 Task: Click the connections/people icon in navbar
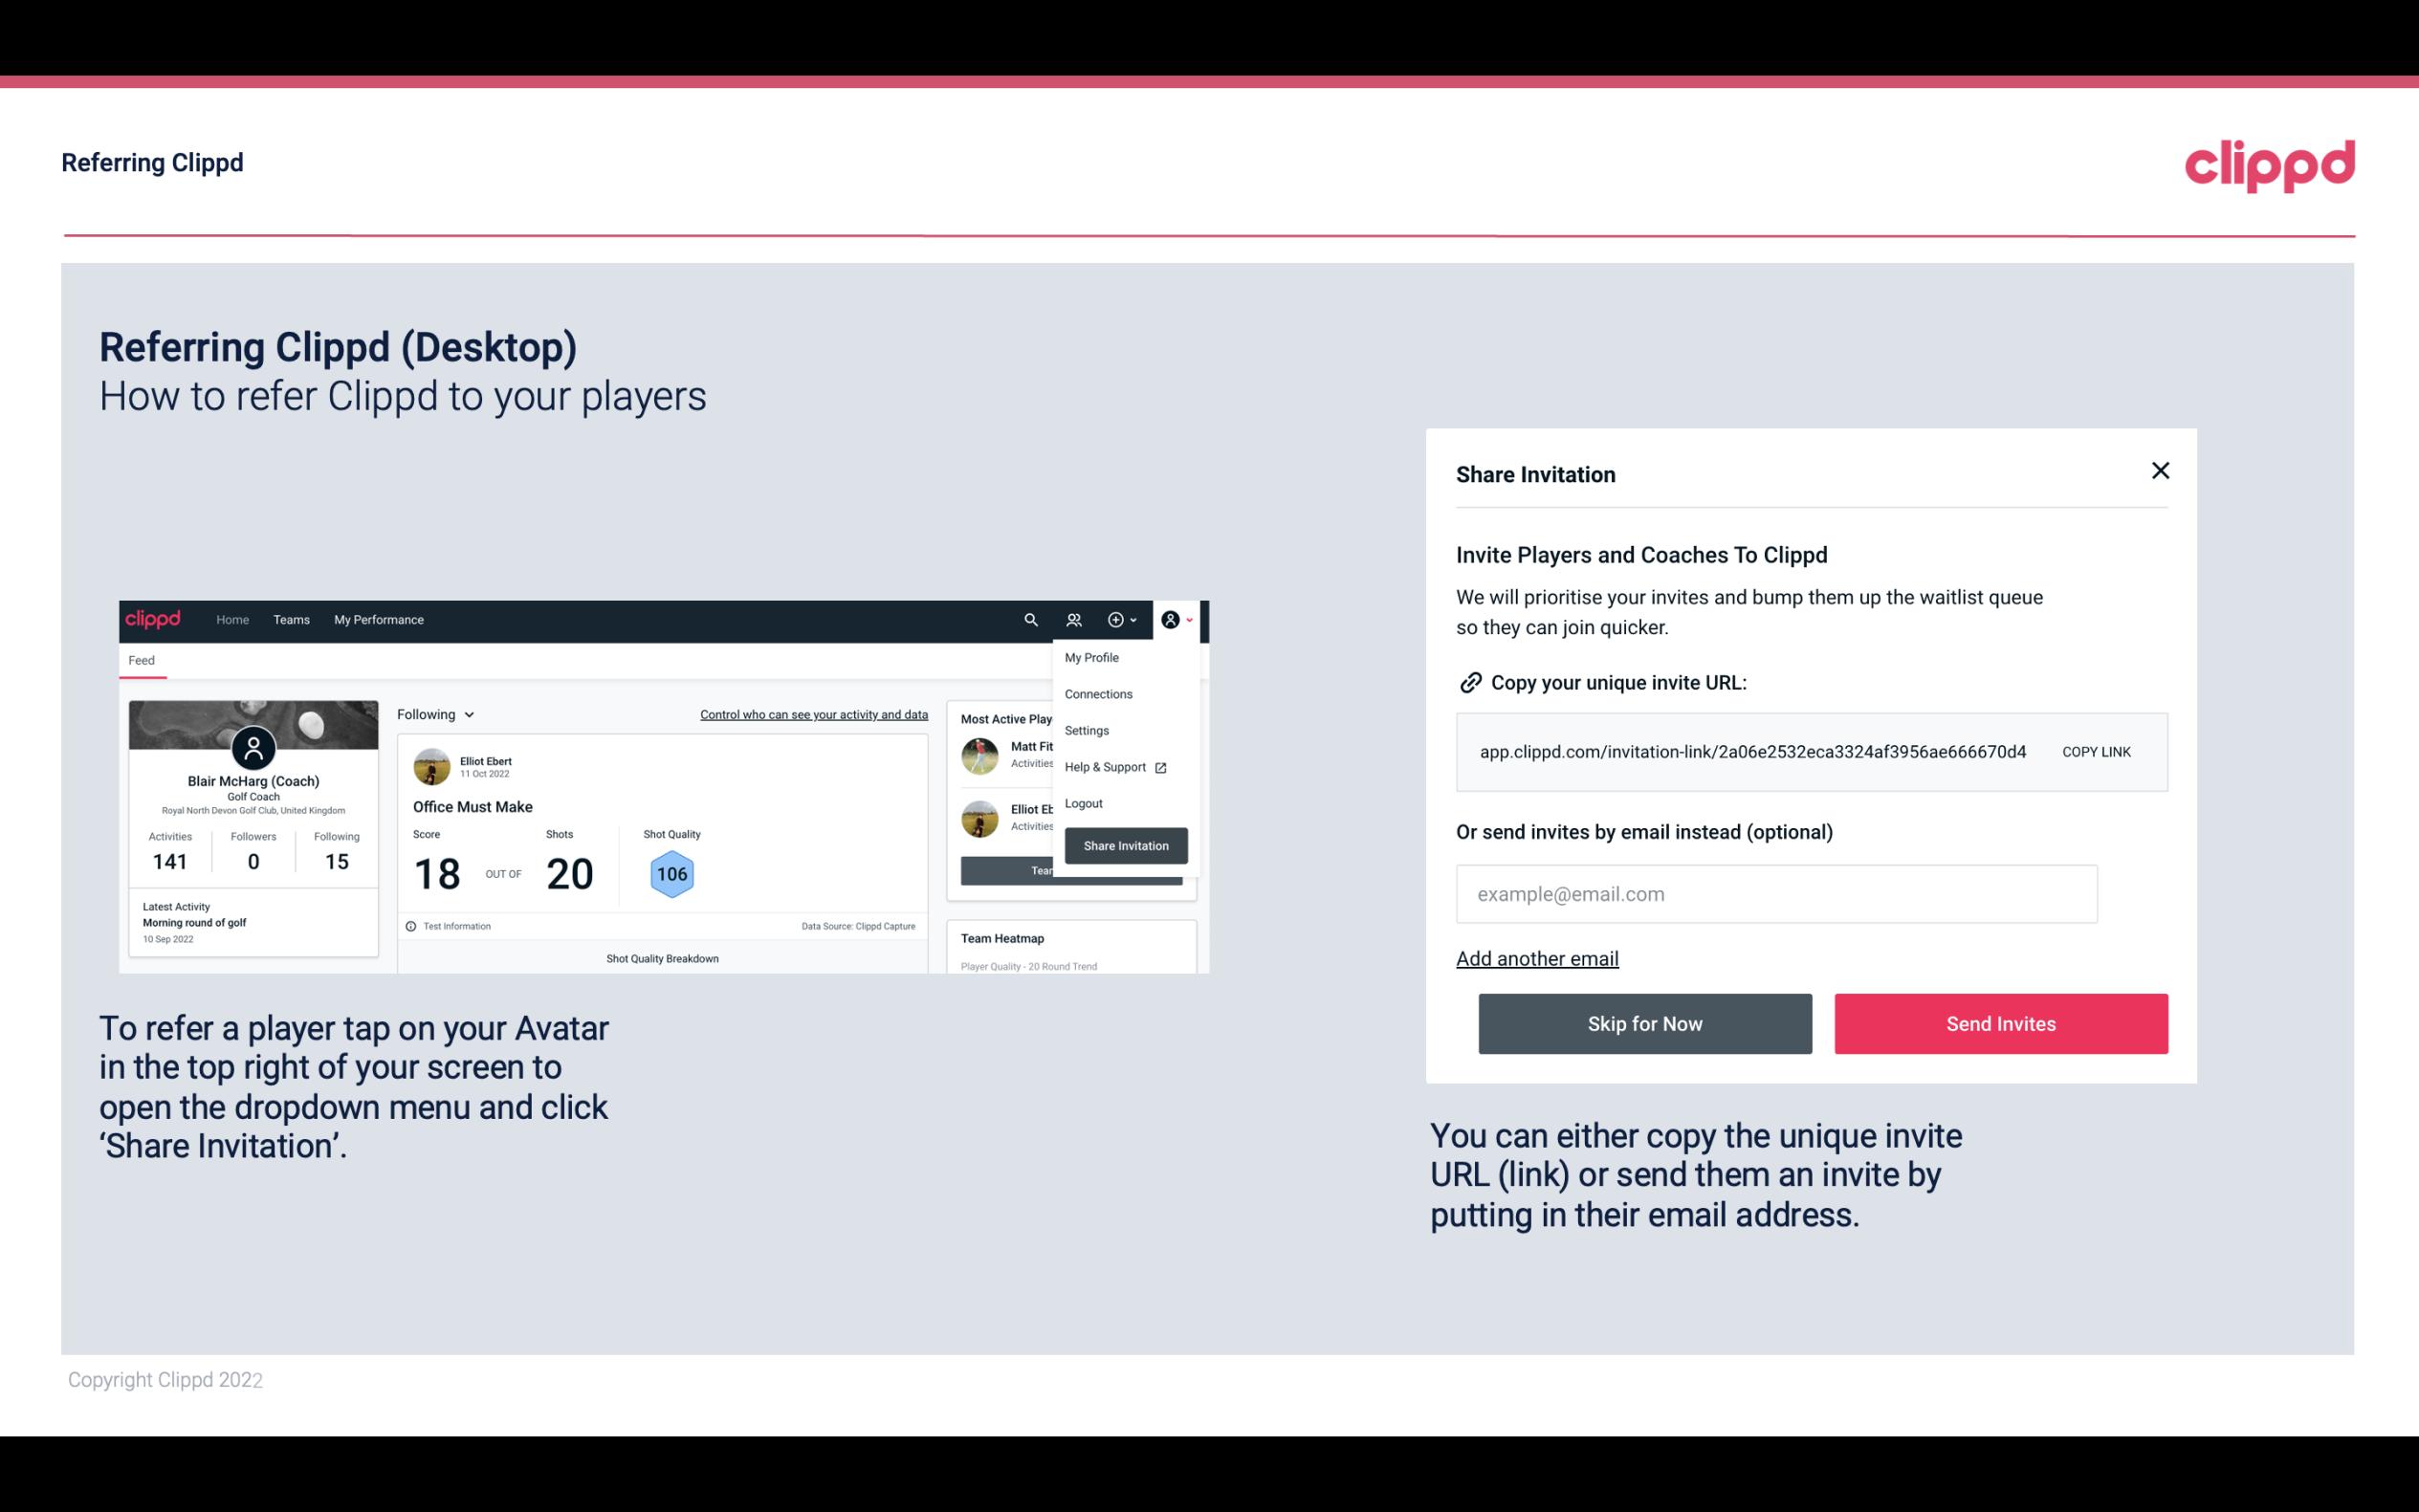(1073, 619)
